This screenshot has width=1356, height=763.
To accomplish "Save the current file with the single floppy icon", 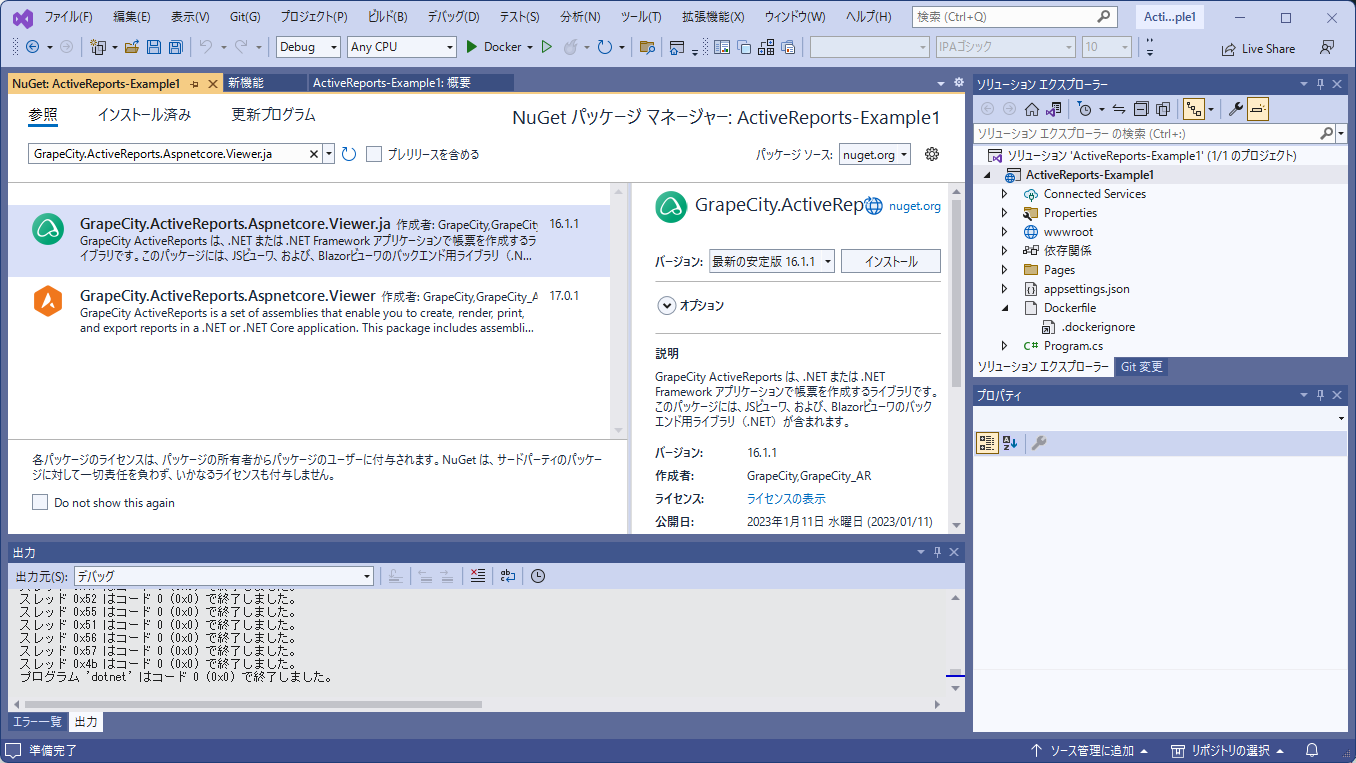I will [x=154, y=47].
